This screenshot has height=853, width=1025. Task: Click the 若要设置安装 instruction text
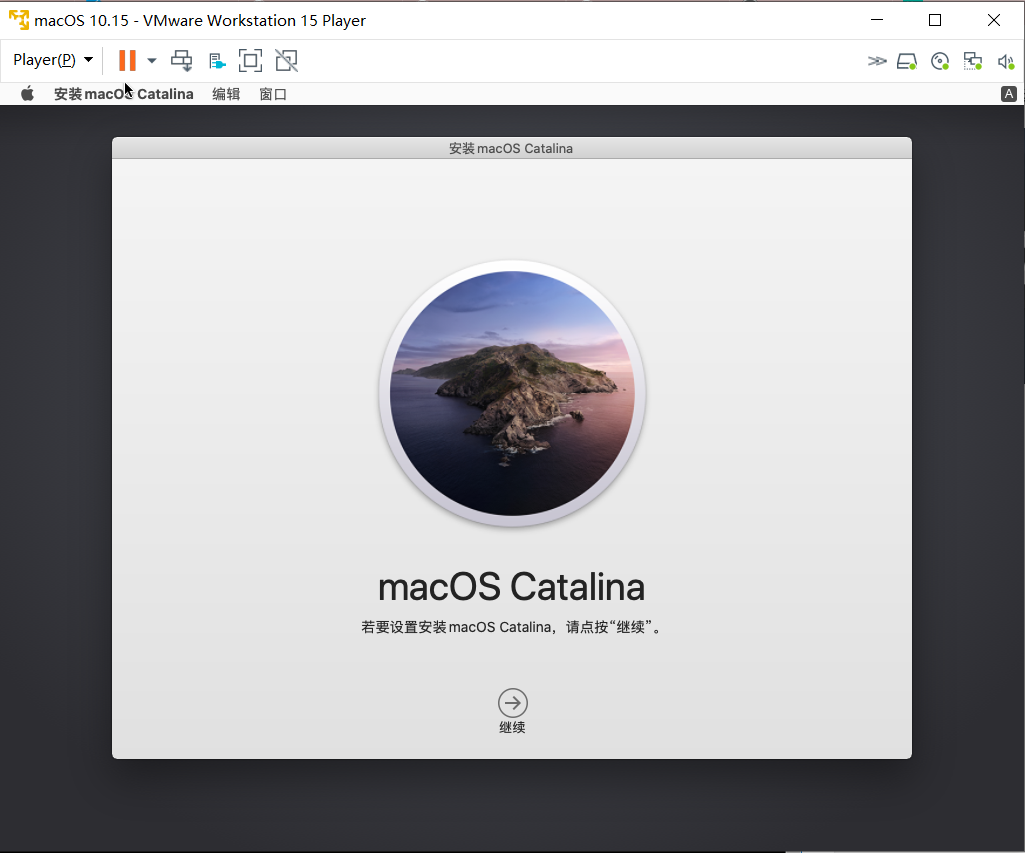(512, 627)
